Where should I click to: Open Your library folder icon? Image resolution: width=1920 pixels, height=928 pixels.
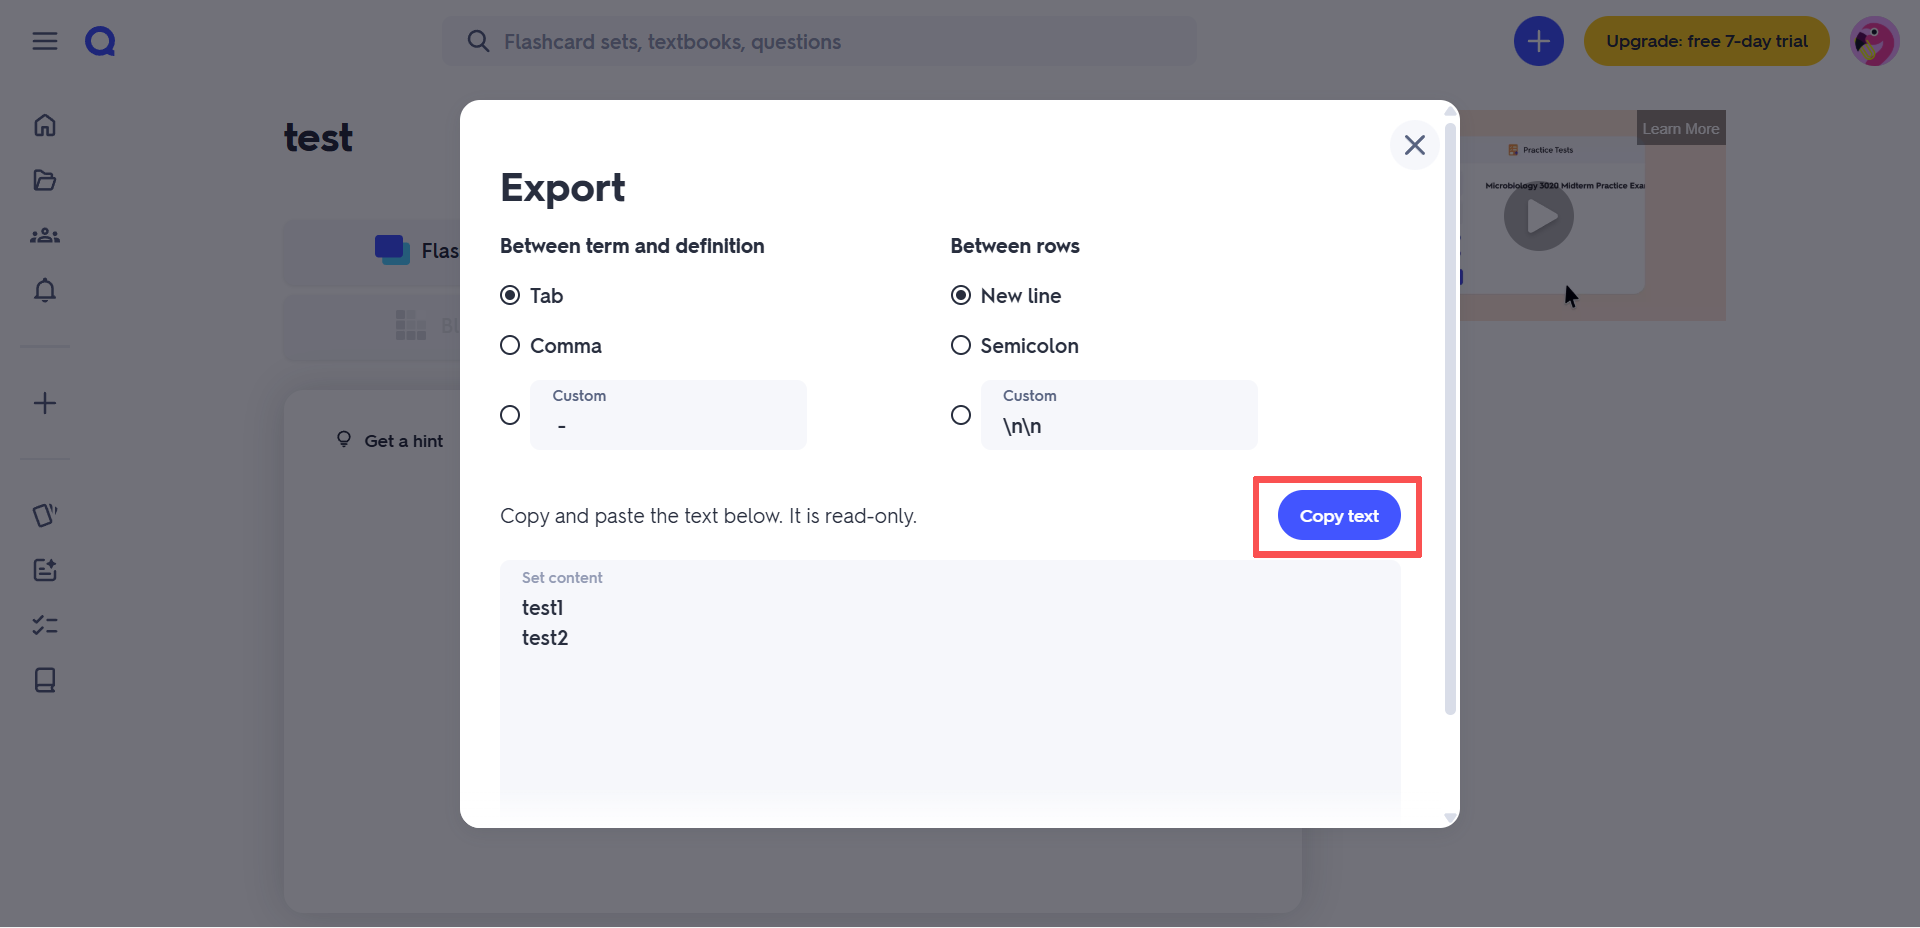tap(45, 180)
